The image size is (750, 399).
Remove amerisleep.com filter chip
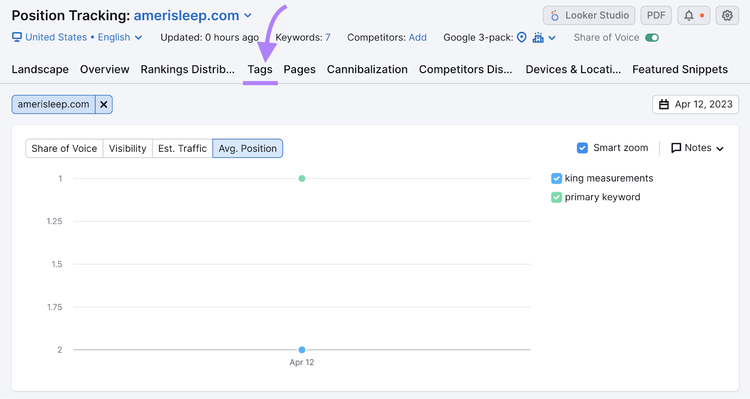(x=104, y=104)
